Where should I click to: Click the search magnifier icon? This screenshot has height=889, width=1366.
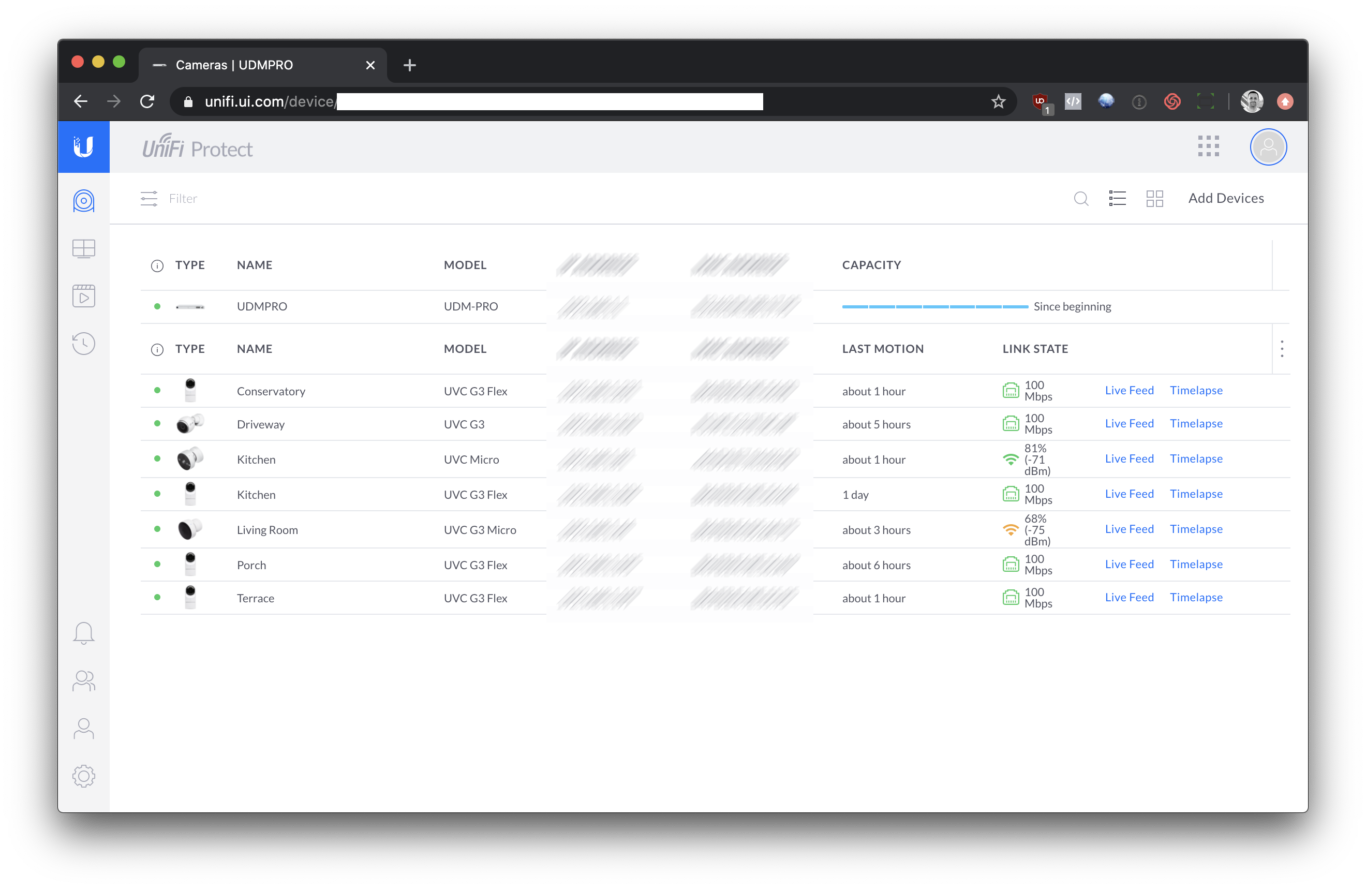pyautogui.click(x=1081, y=199)
